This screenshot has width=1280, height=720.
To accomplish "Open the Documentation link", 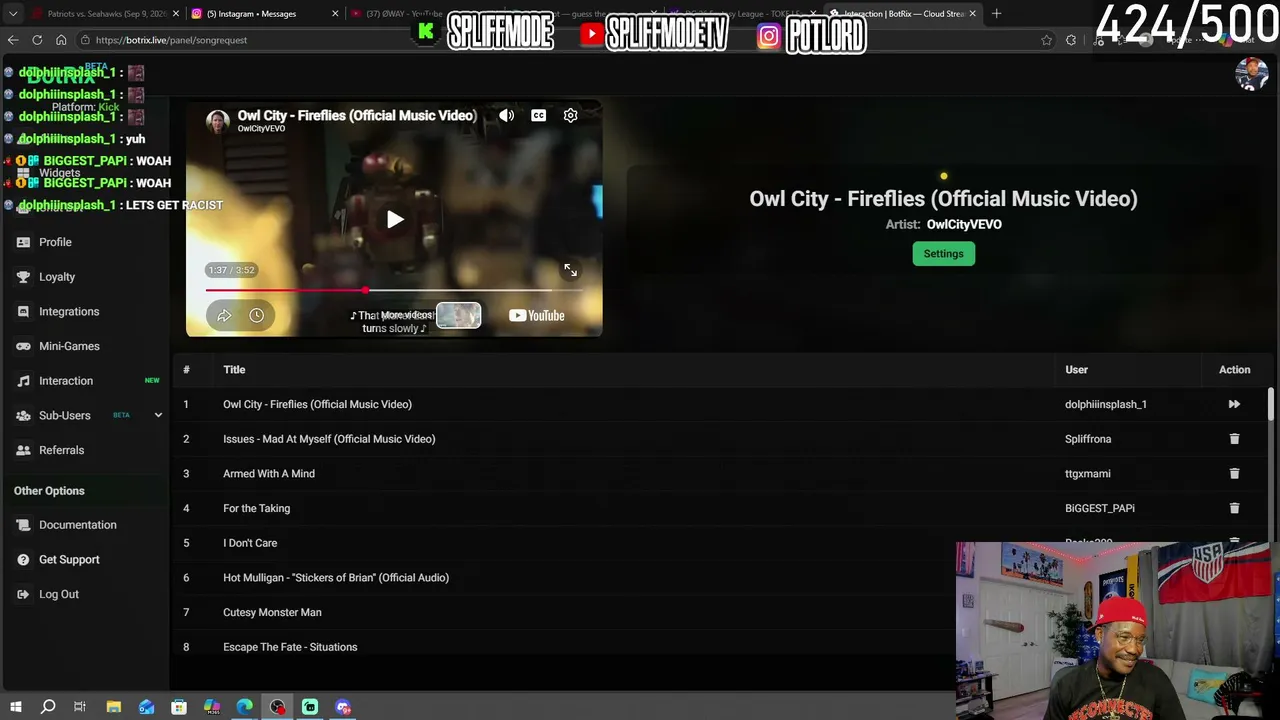I will [78, 525].
